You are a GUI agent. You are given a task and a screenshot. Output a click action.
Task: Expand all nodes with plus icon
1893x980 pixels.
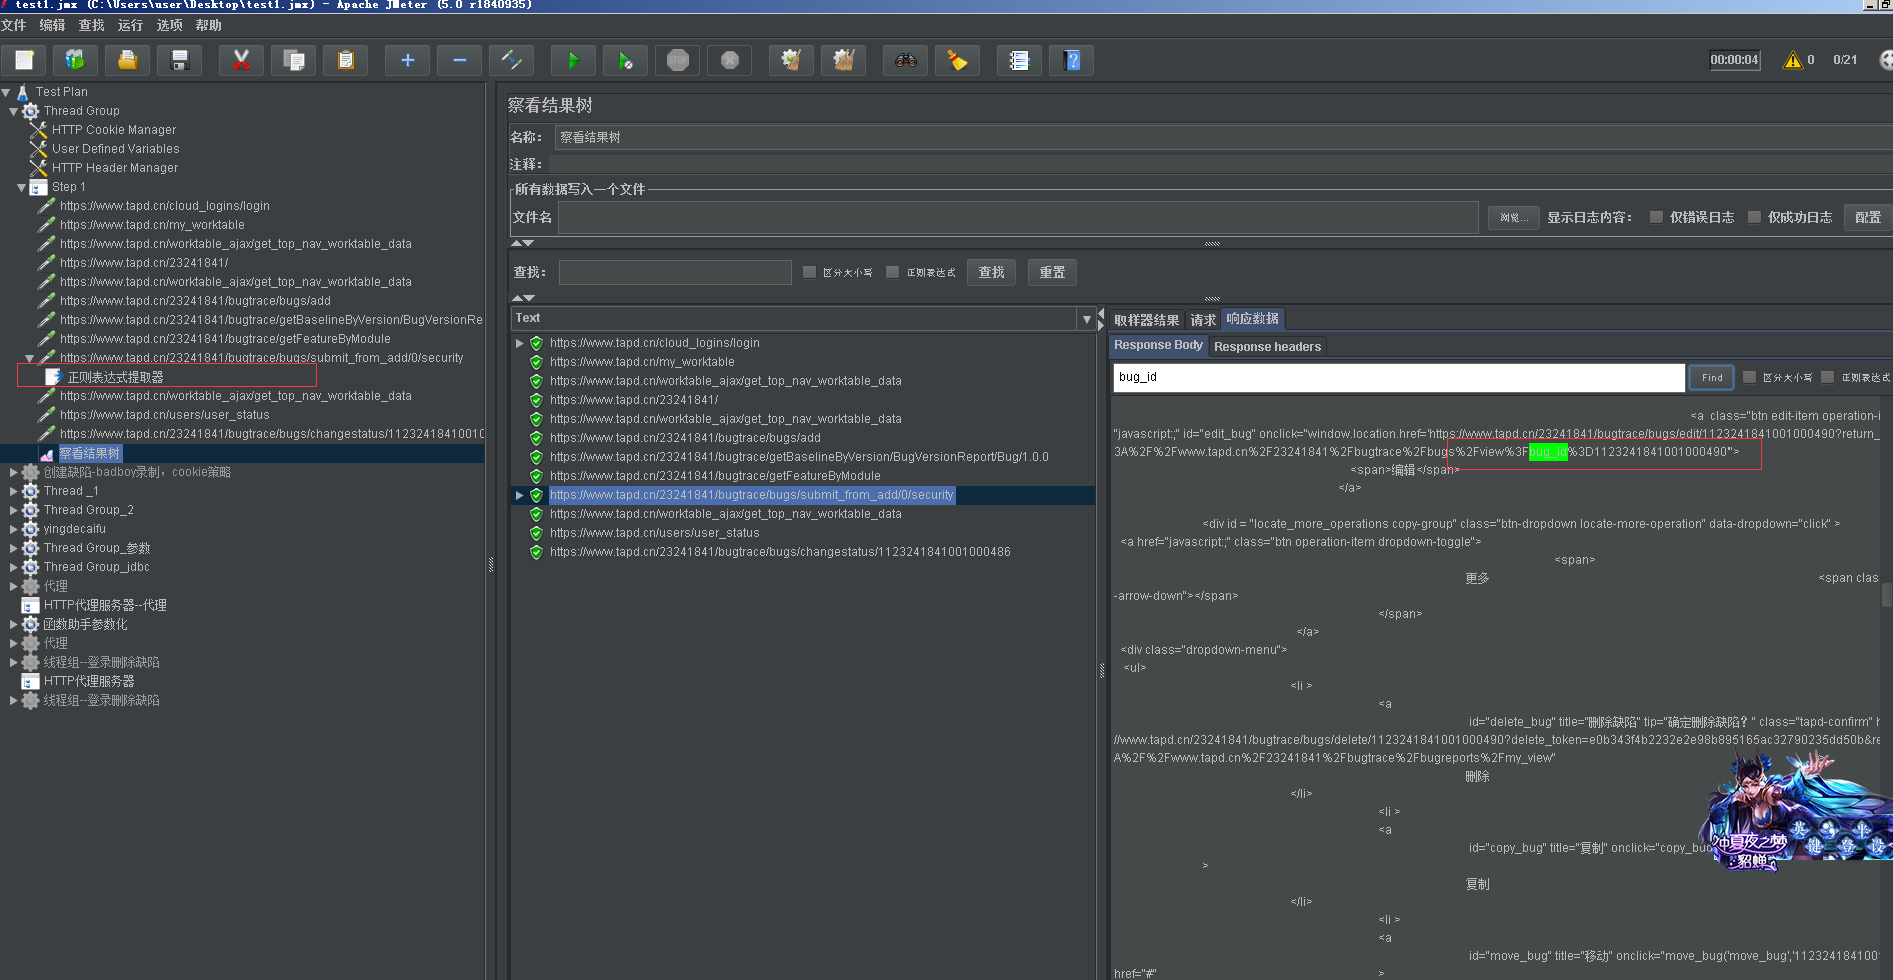pos(407,60)
